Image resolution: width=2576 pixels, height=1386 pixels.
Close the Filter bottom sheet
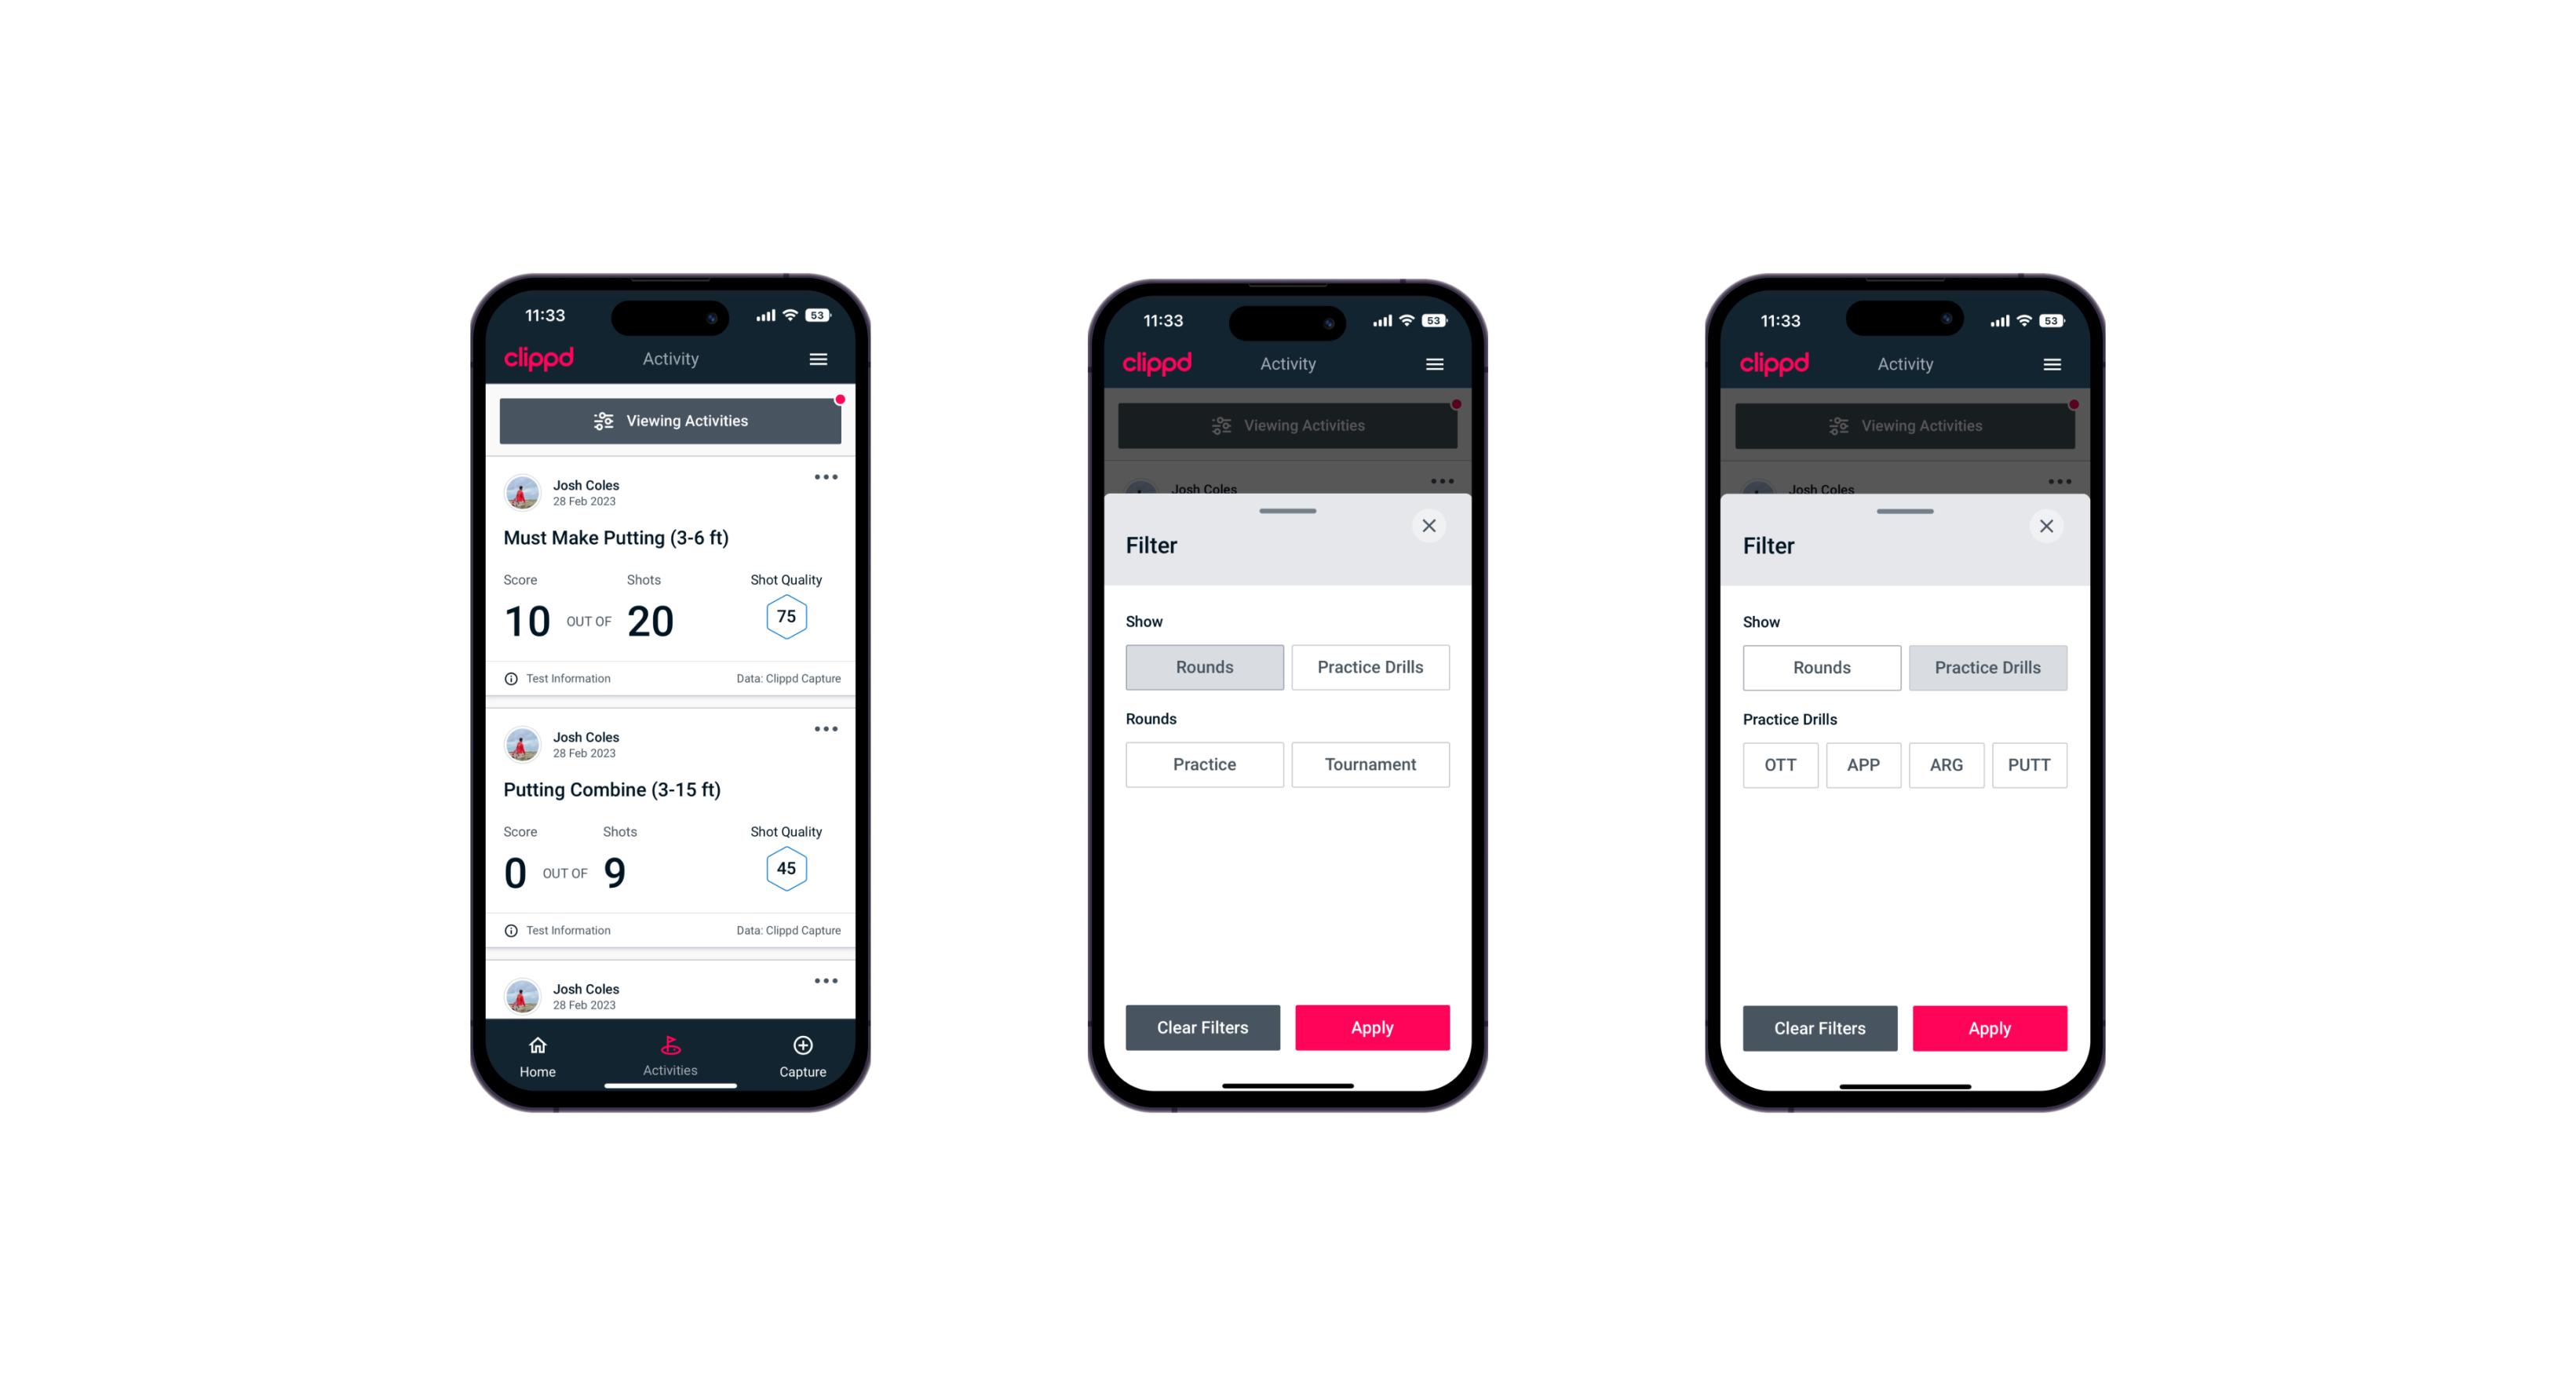point(1432,526)
